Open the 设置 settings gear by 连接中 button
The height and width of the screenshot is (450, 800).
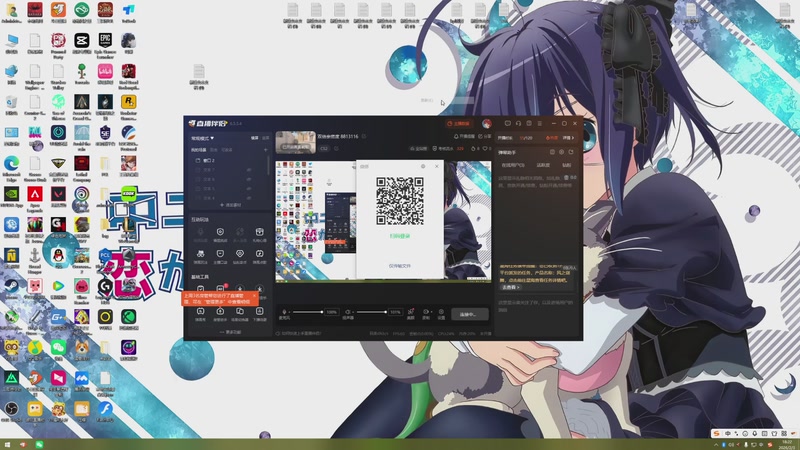(441, 313)
